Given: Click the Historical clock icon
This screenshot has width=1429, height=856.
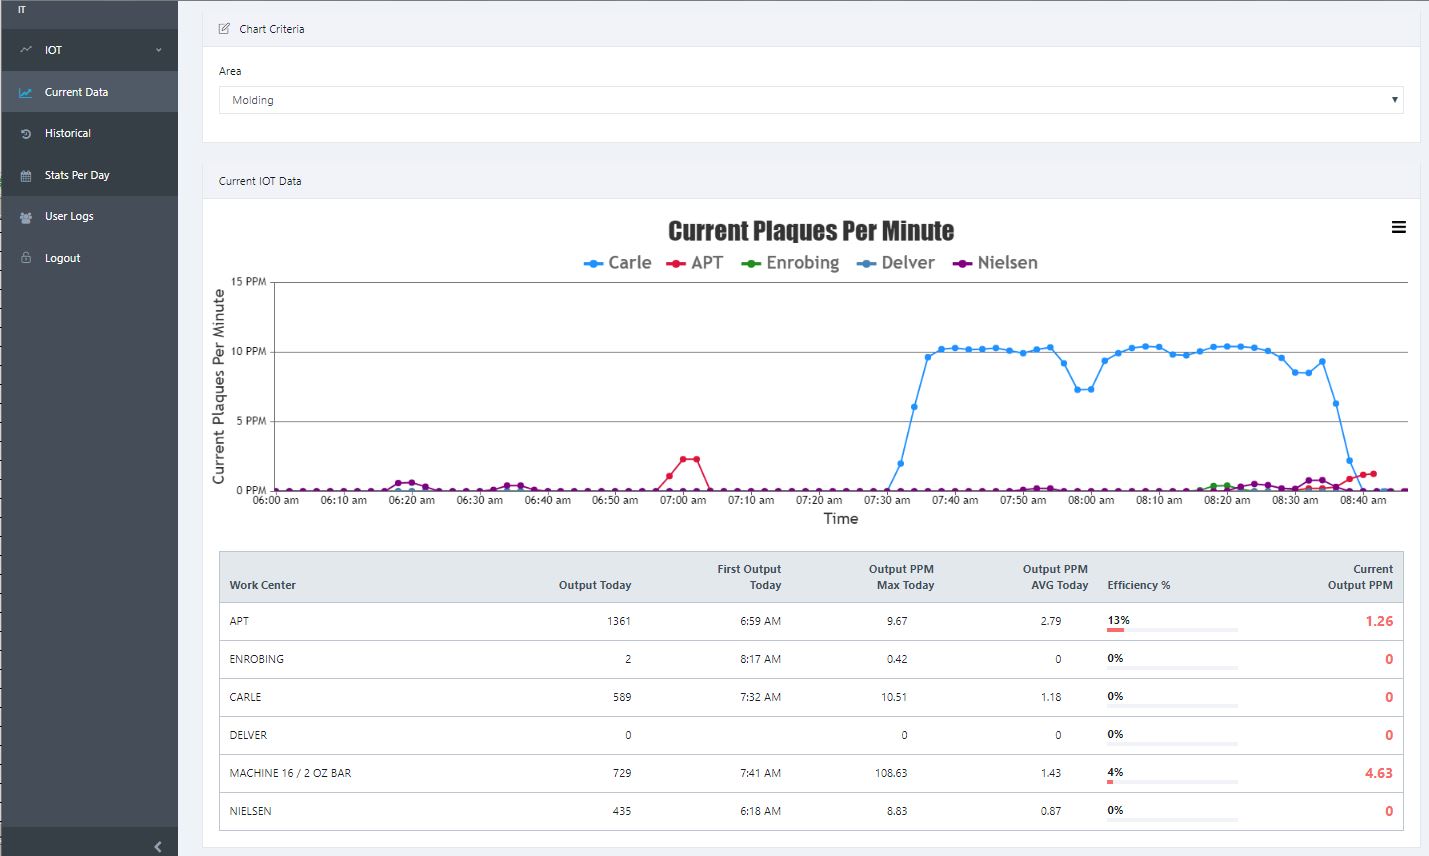Looking at the screenshot, I should point(26,134).
